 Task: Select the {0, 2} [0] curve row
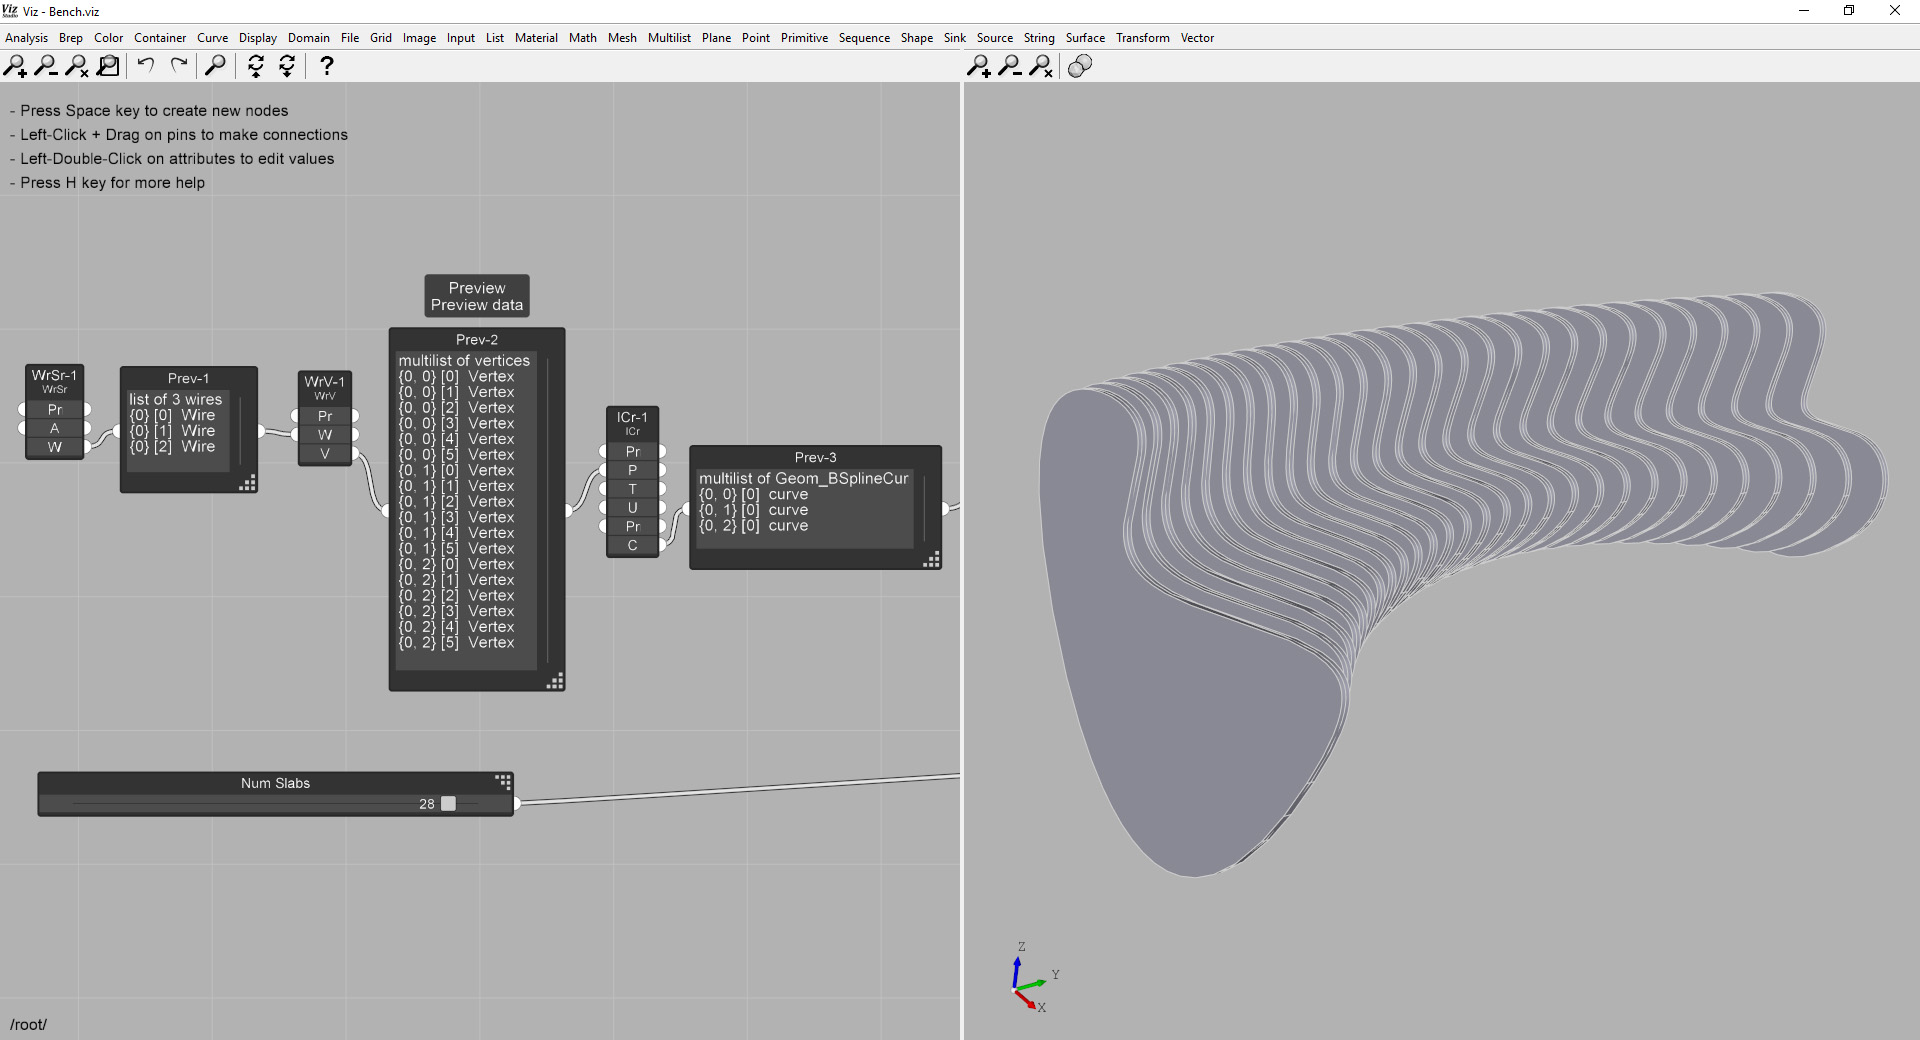753,526
